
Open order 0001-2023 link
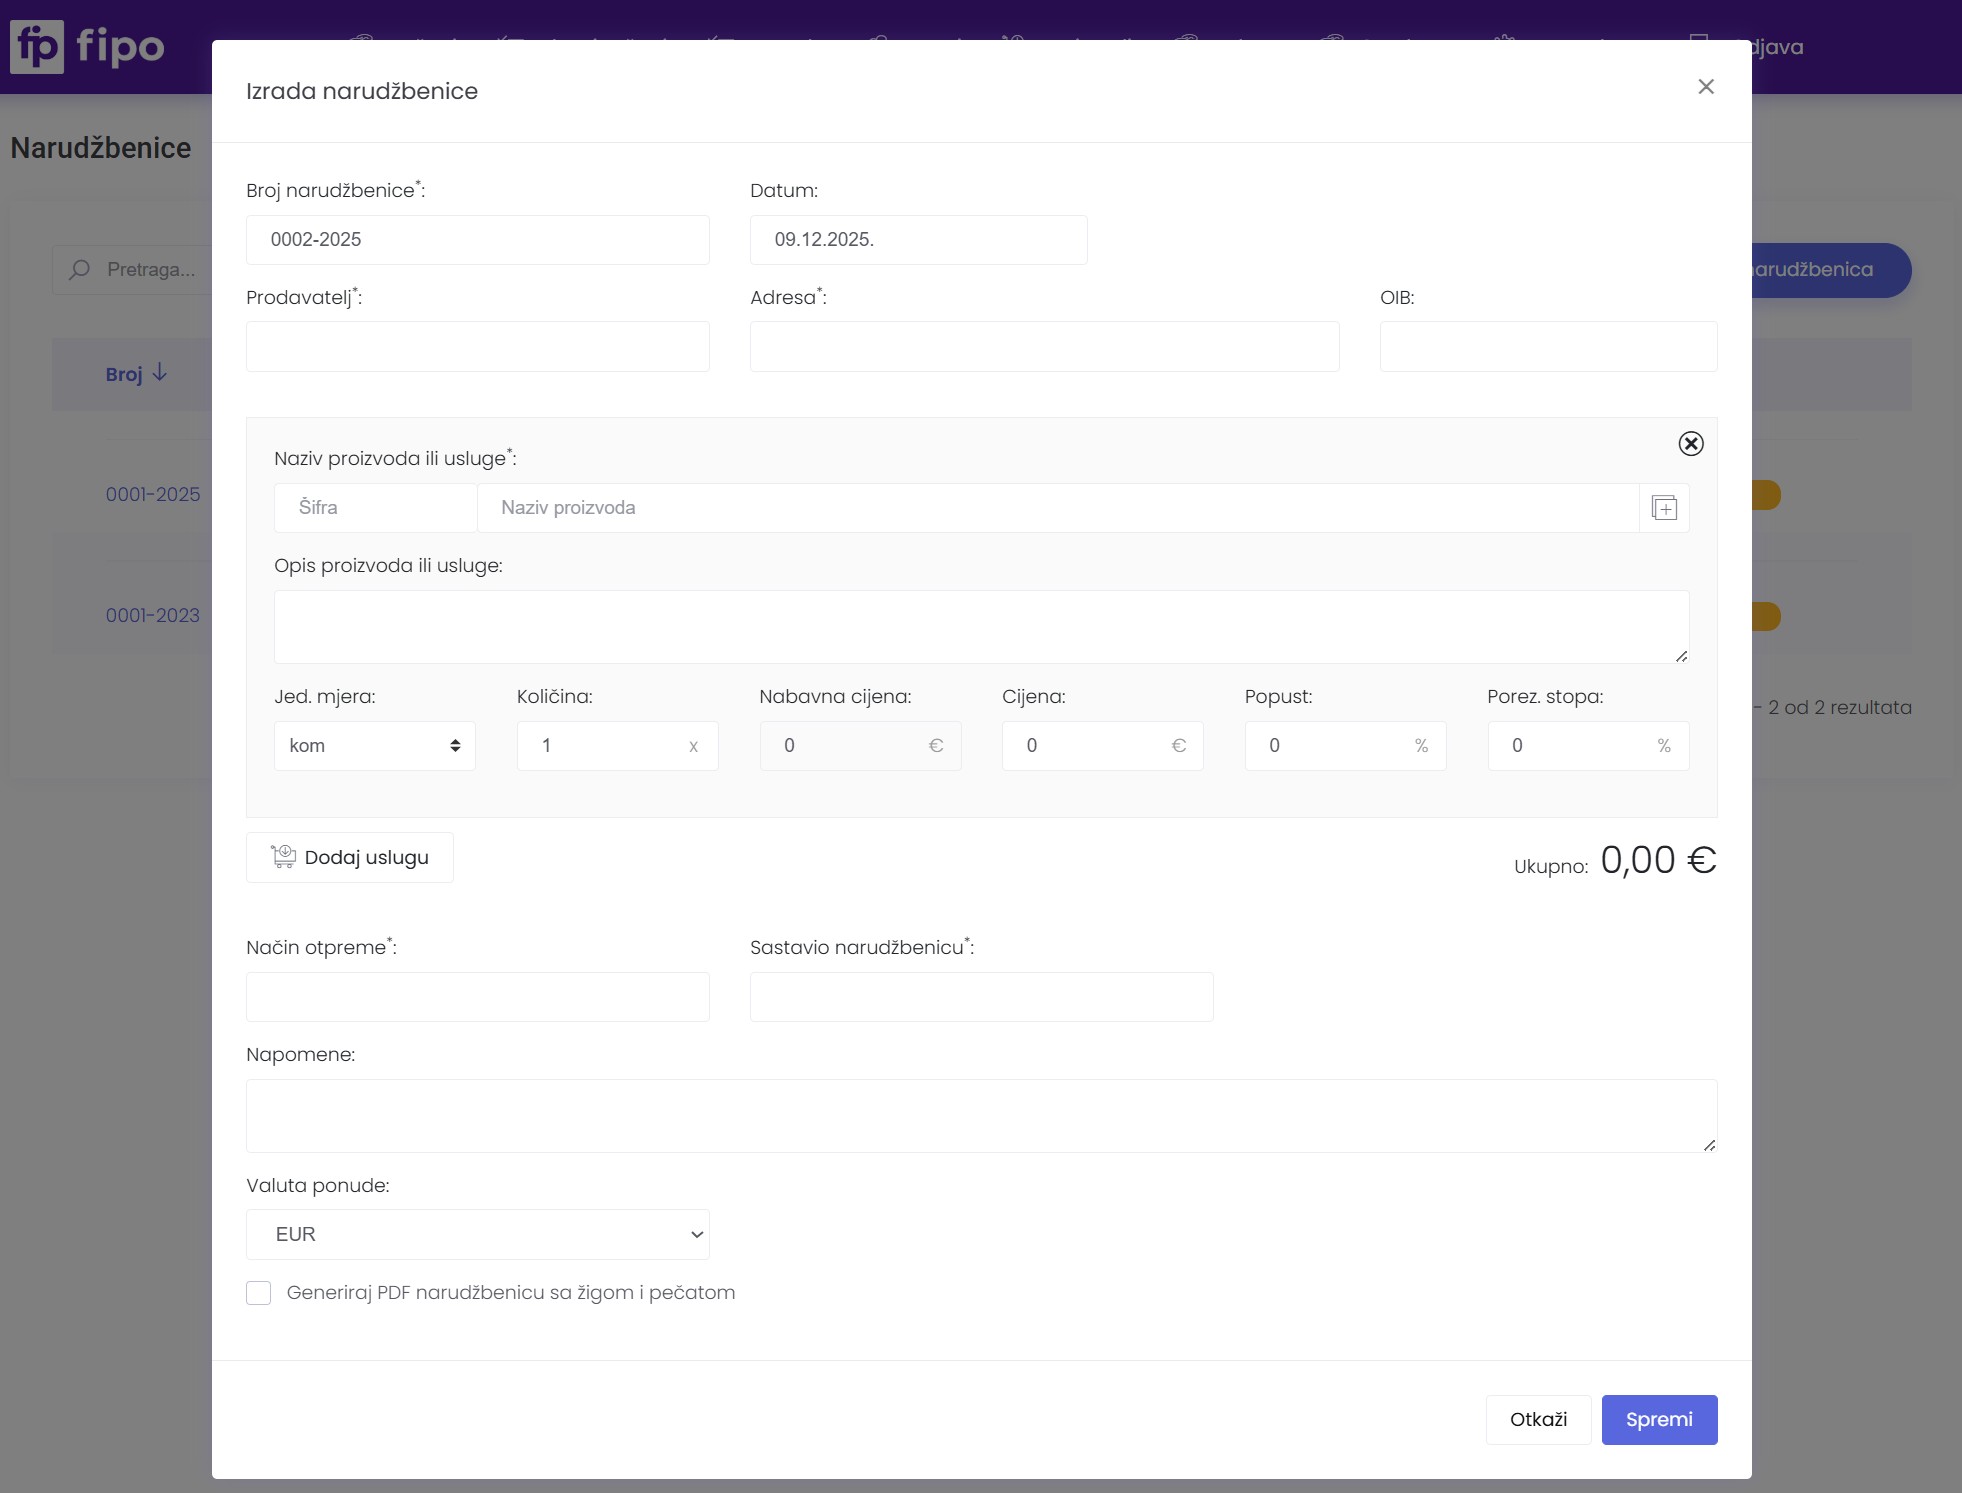click(x=153, y=615)
